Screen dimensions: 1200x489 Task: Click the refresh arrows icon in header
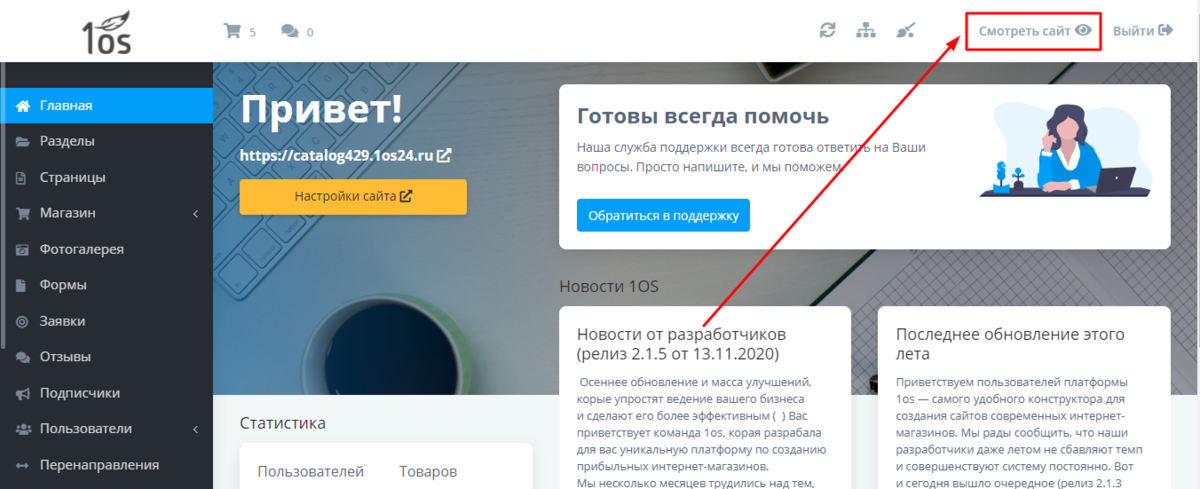click(x=827, y=30)
